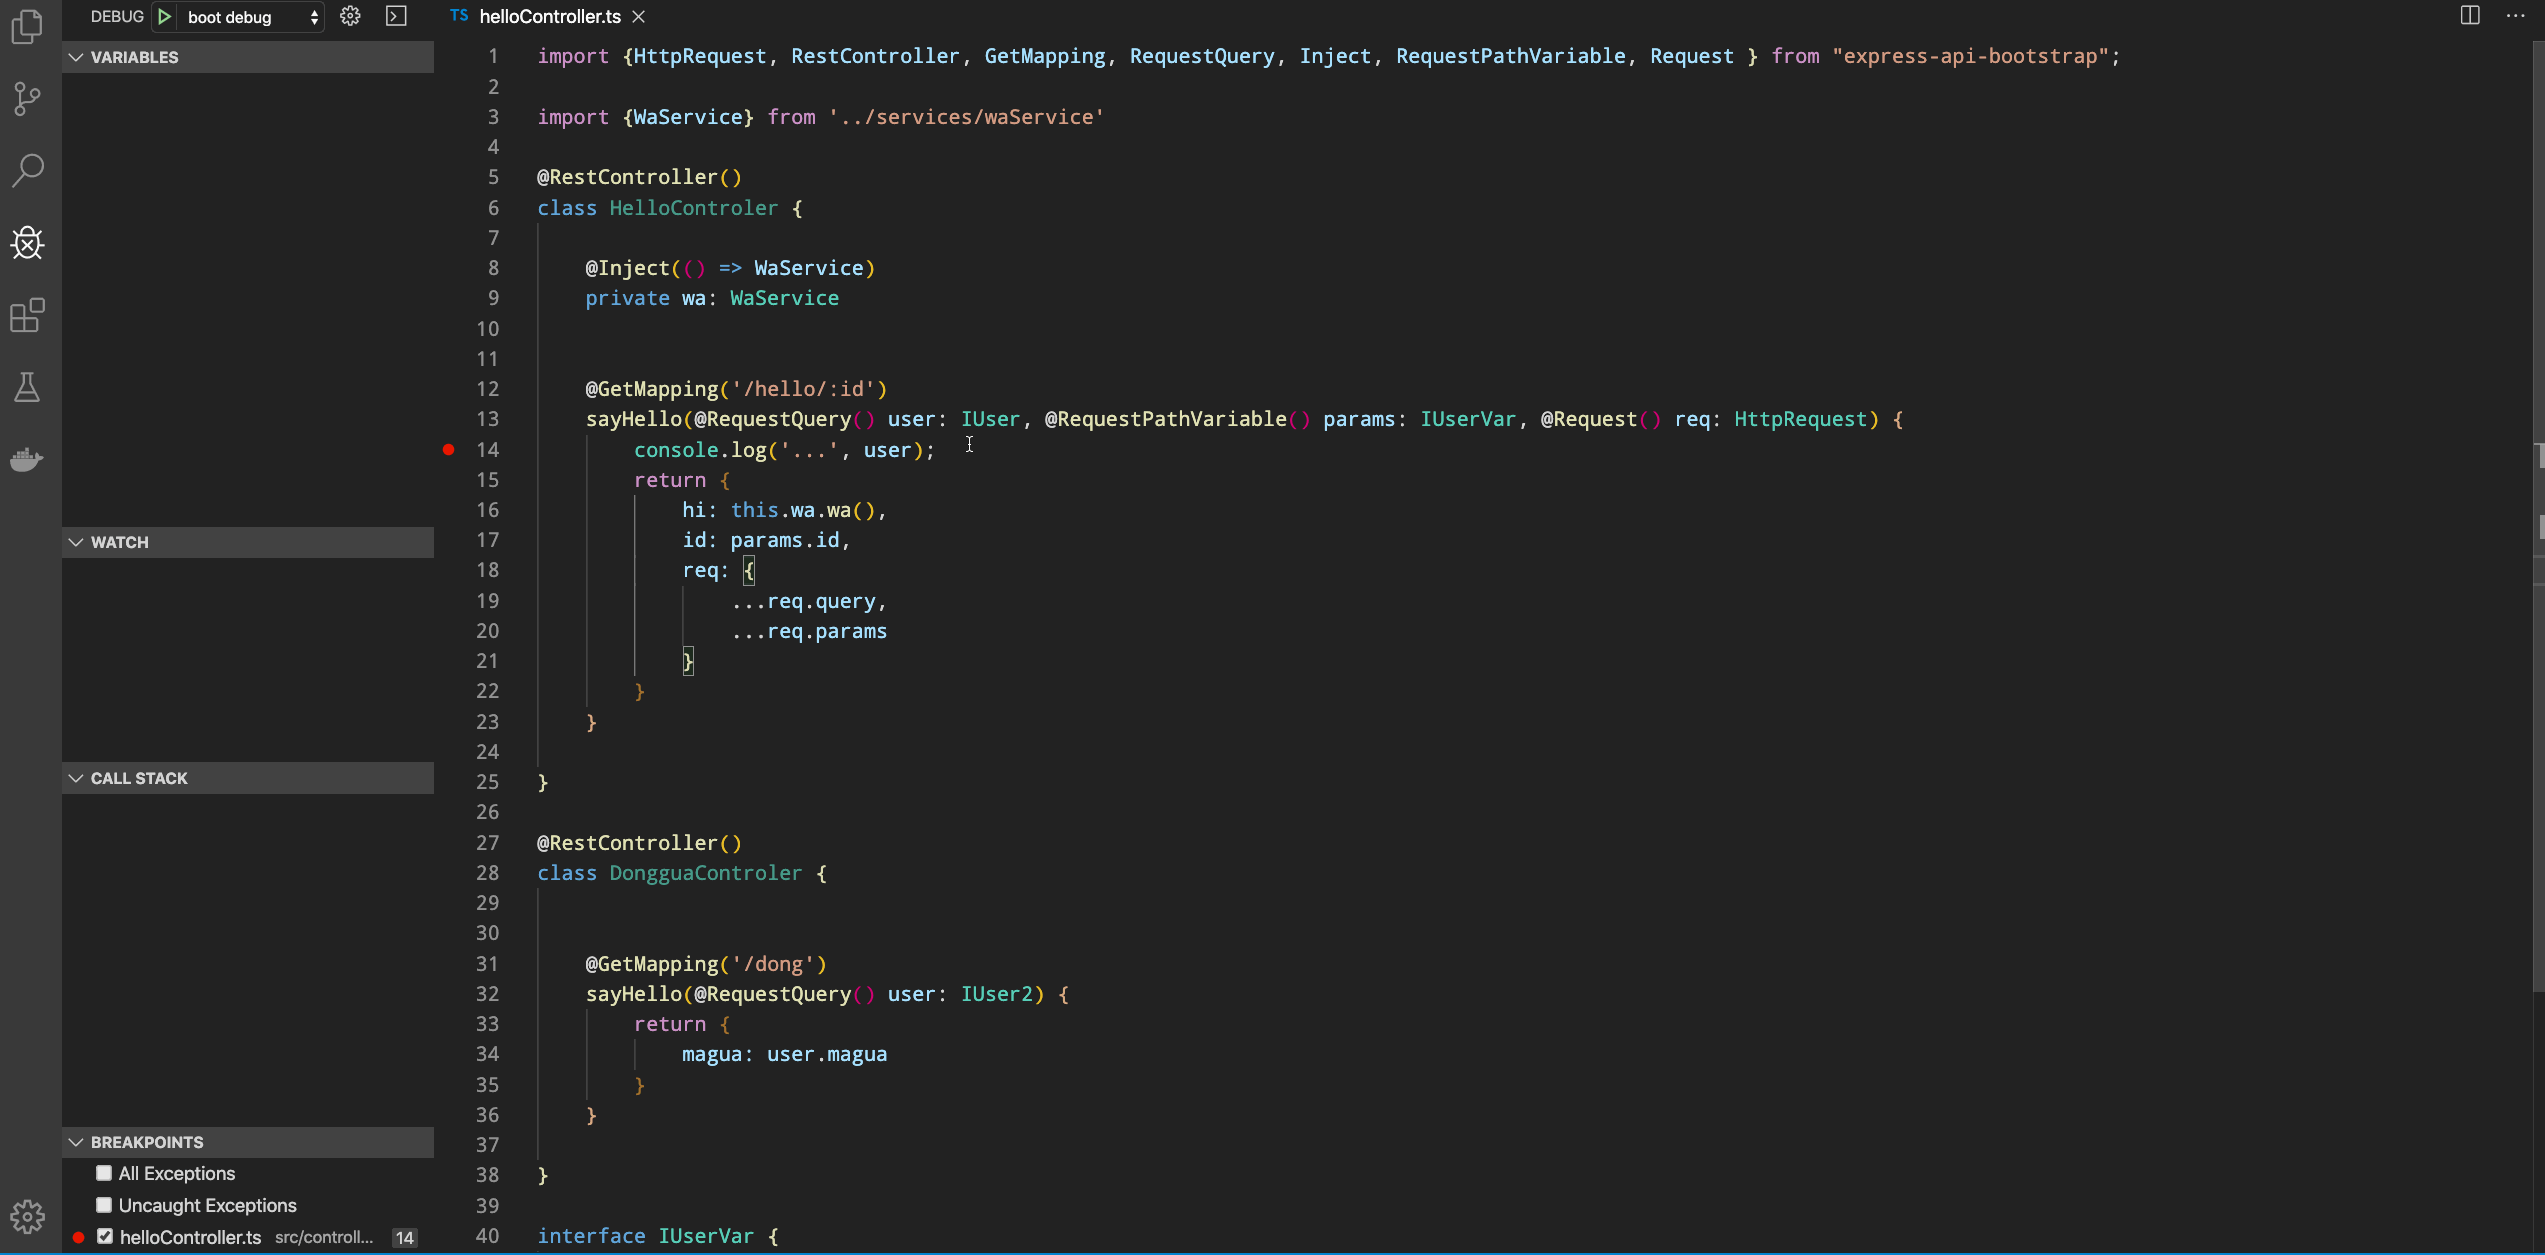Collapse the VARIABLES section
The width and height of the screenshot is (2545, 1255).
248,57
